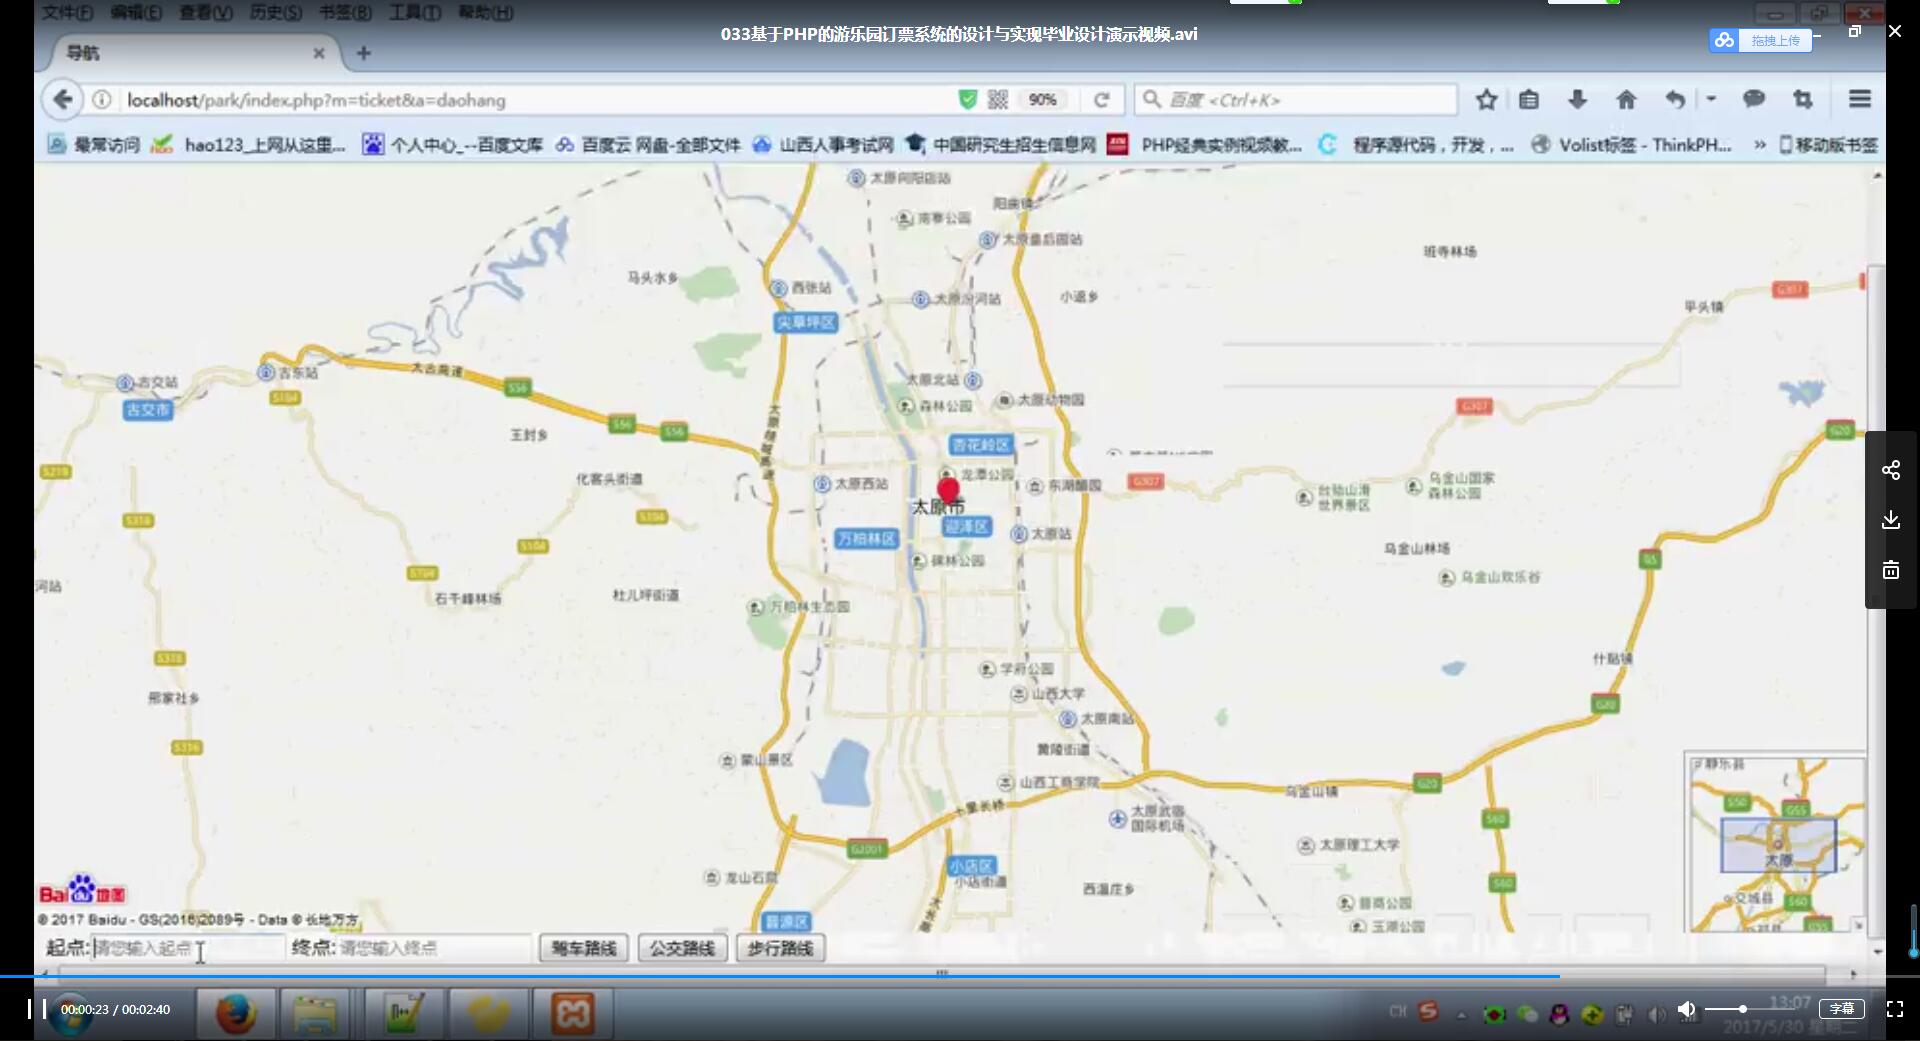Enter fullscreen with the expand icon
This screenshot has width=1920, height=1041.
[x=1895, y=1009]
